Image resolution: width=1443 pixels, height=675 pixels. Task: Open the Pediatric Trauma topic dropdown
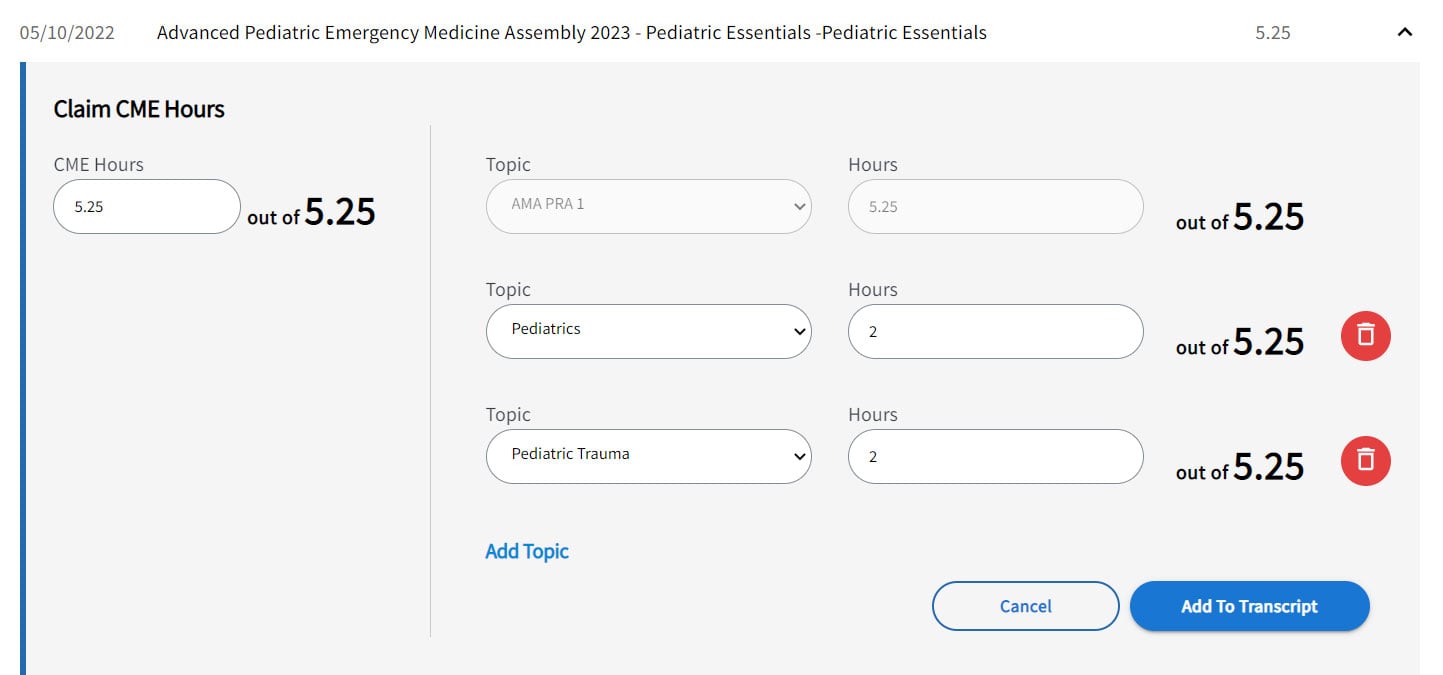[648, 456]
